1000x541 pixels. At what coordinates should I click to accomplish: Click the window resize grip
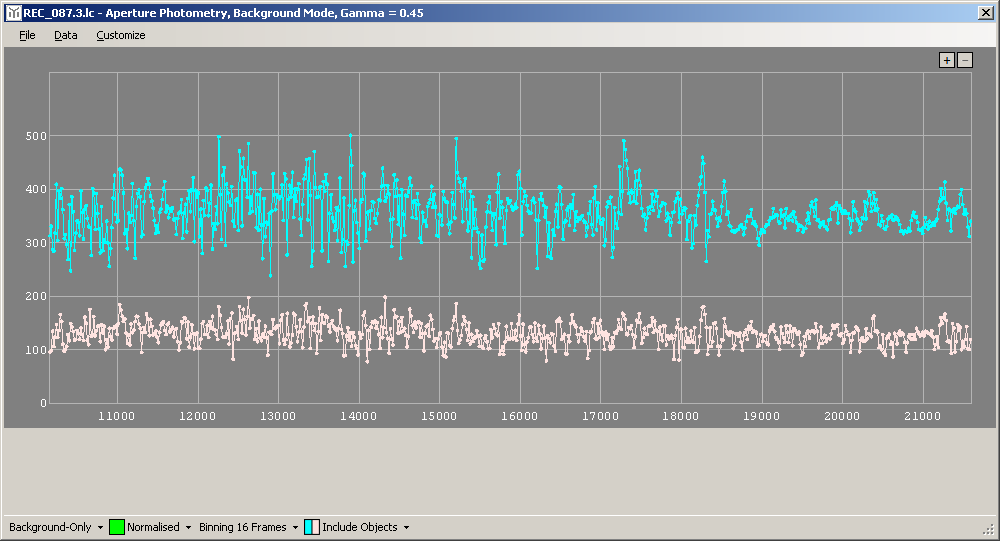(989, 530)
